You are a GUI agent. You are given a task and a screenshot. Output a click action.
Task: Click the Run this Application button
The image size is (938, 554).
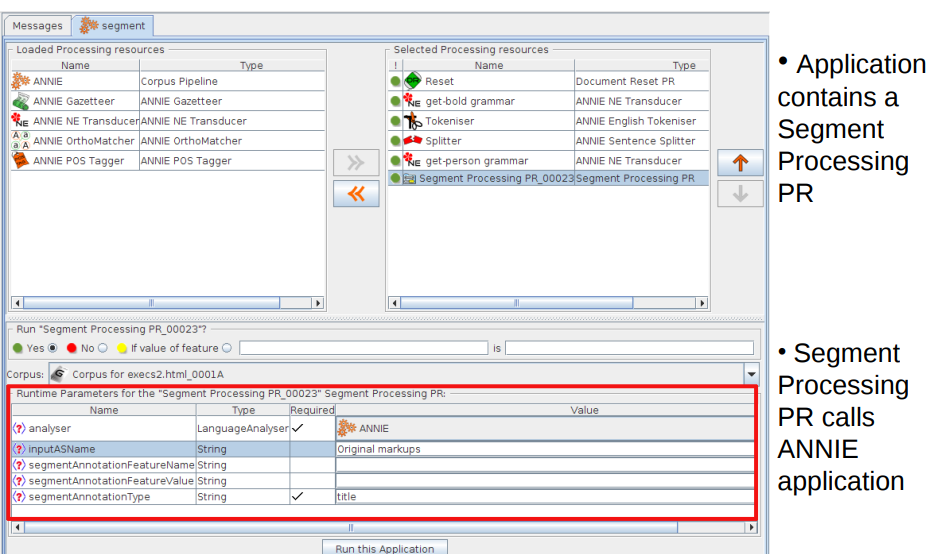tap(385, 548)
